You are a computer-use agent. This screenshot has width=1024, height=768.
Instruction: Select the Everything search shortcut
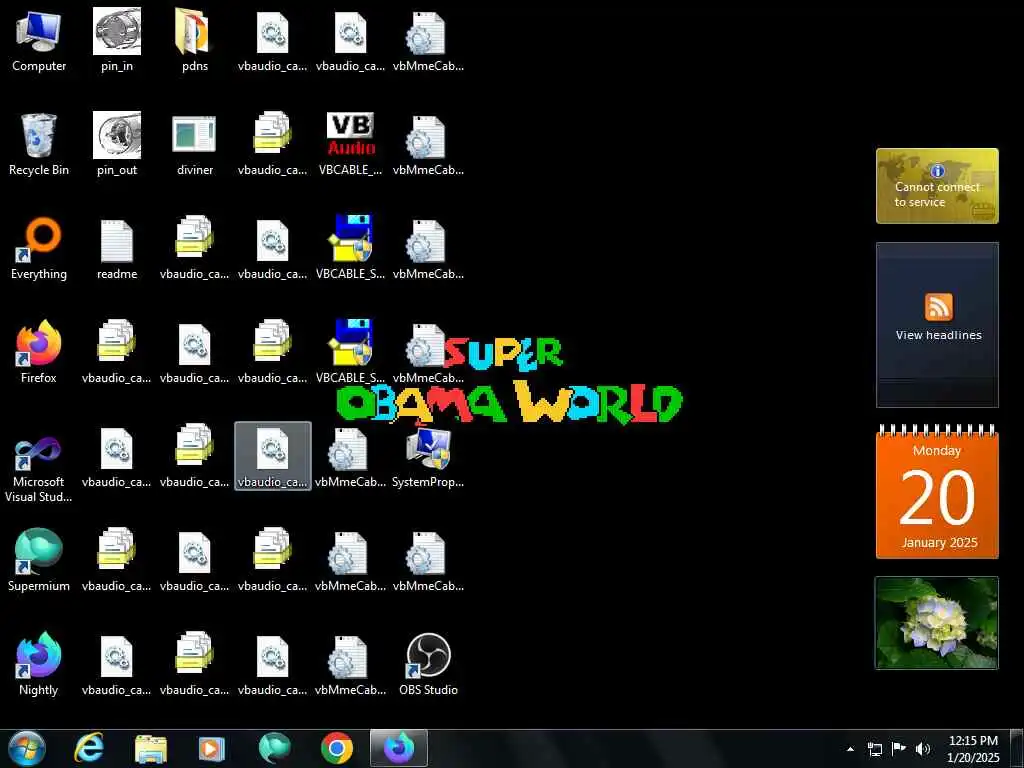pos(39,249)
